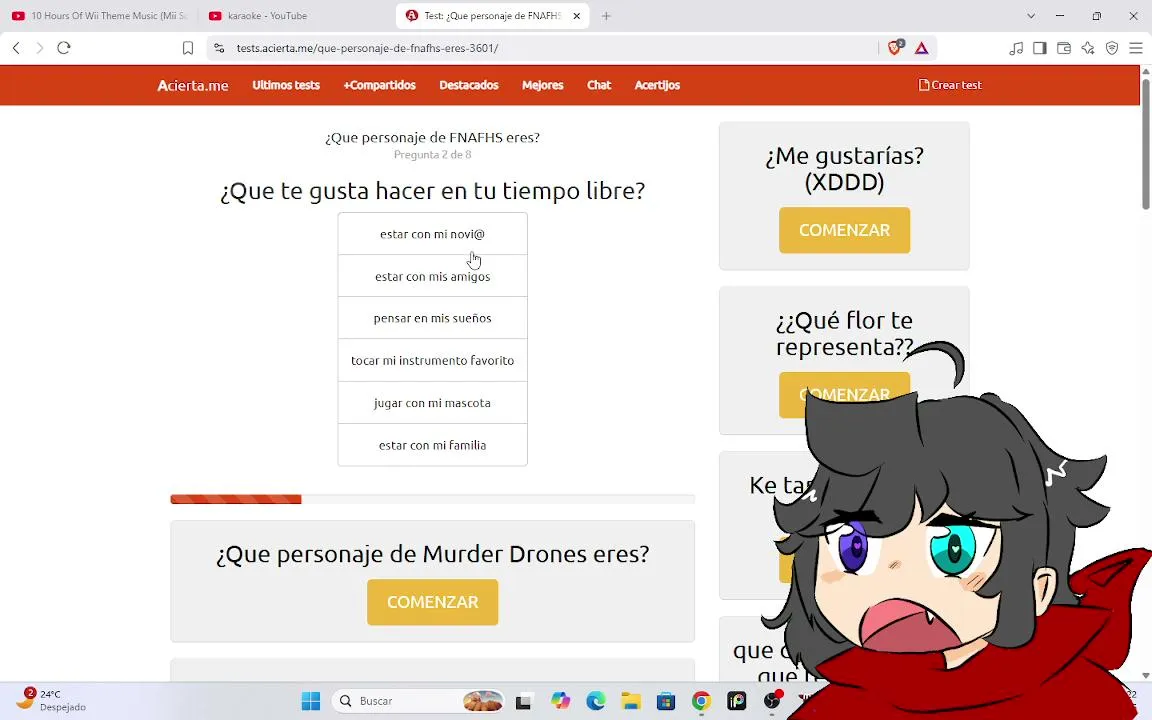Screen dimensions: 1152x720
Task: Open the browser hamburger menu
Action: pos(1136,48)
